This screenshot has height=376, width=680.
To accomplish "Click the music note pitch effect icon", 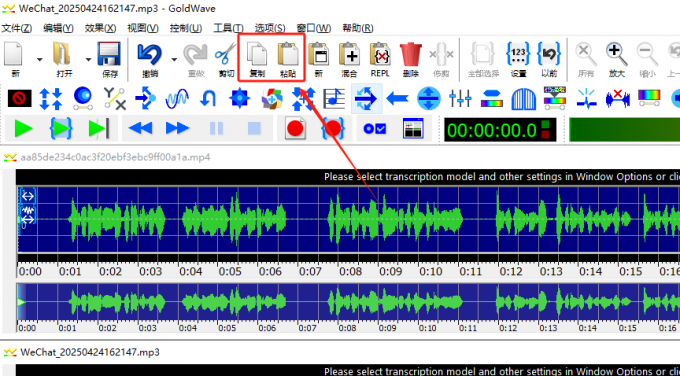I will point(334,98).
